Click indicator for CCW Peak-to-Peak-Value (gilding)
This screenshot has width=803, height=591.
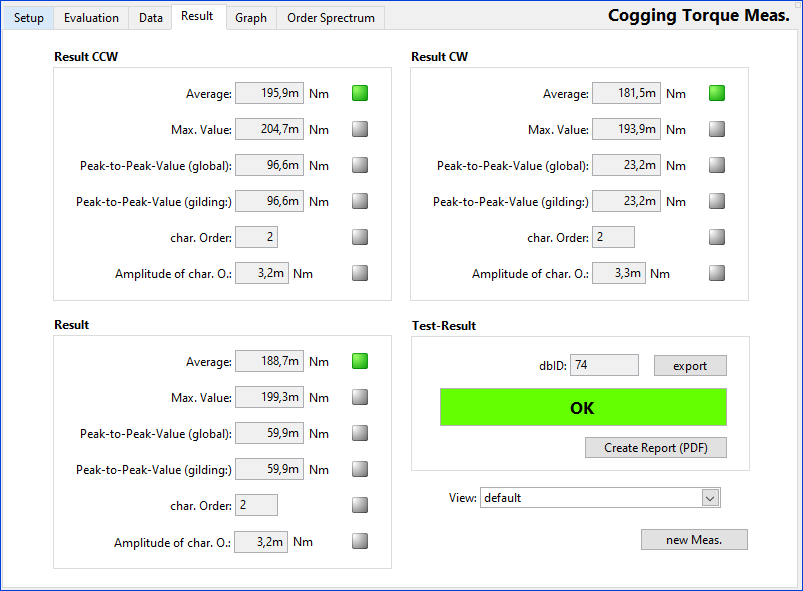(360, 201)
